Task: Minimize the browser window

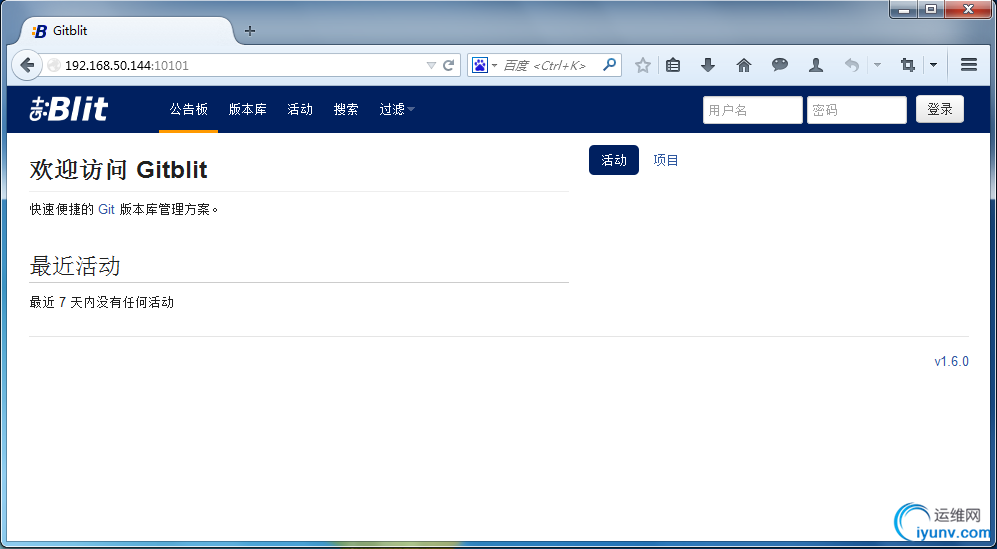Action: (904, 9)
